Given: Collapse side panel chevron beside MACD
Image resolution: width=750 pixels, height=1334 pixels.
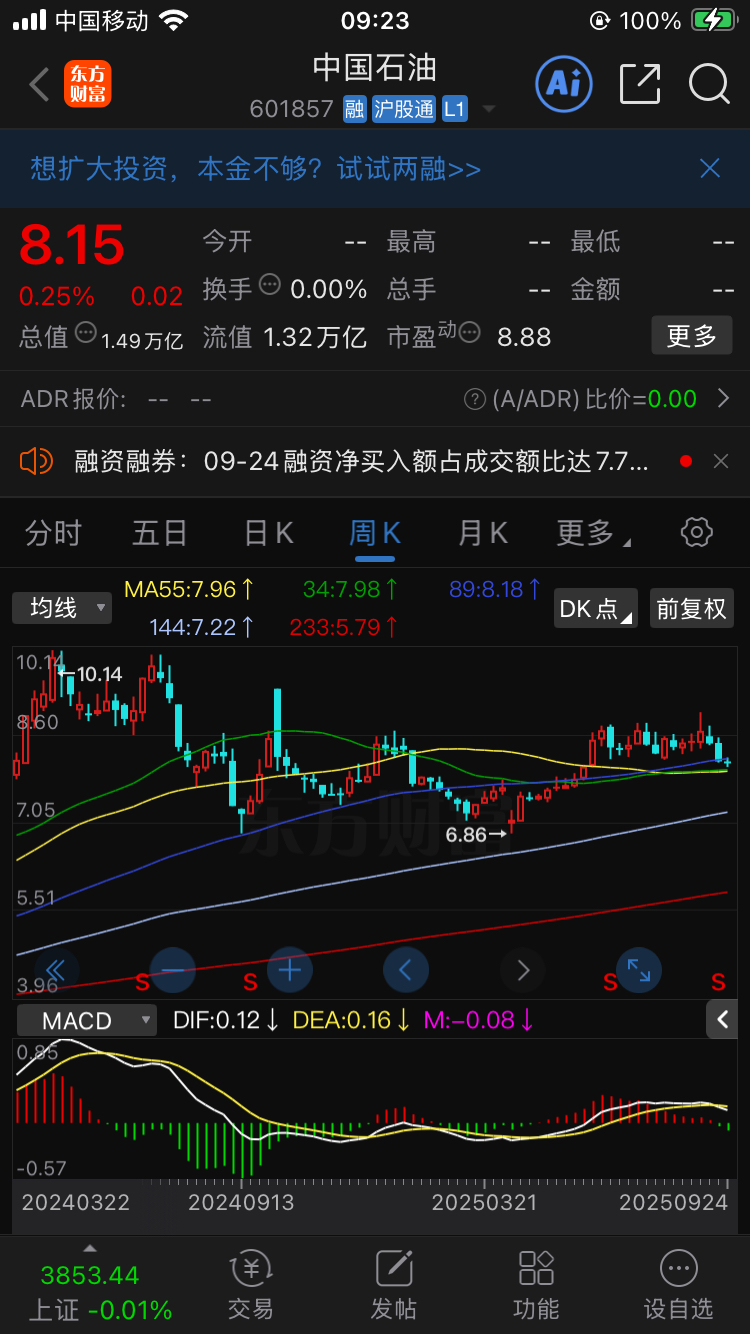Looking at the screenshot, I should click(723, 1020).
